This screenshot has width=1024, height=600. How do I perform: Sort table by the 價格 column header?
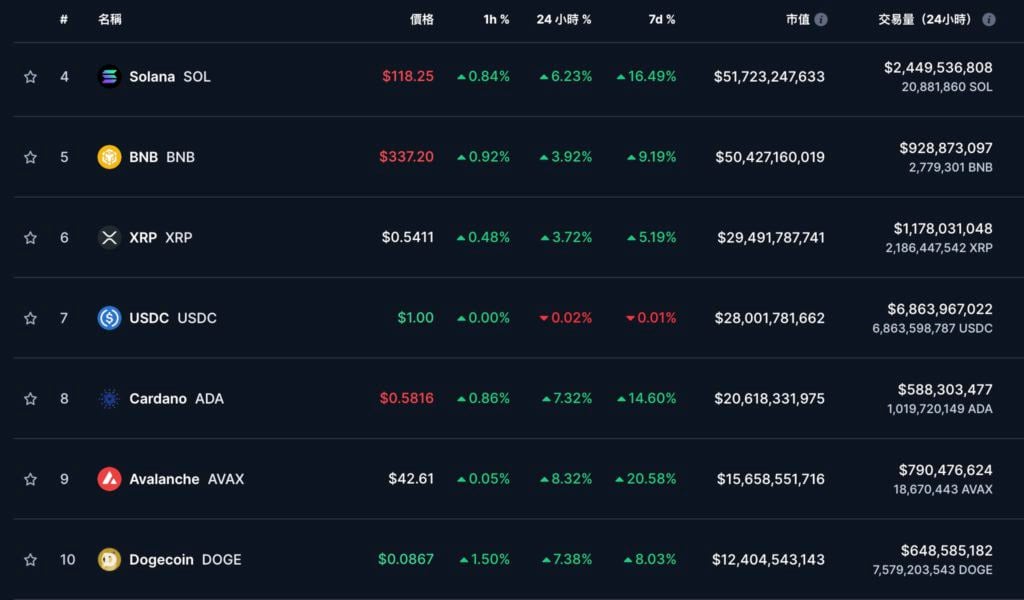point(422,19)
